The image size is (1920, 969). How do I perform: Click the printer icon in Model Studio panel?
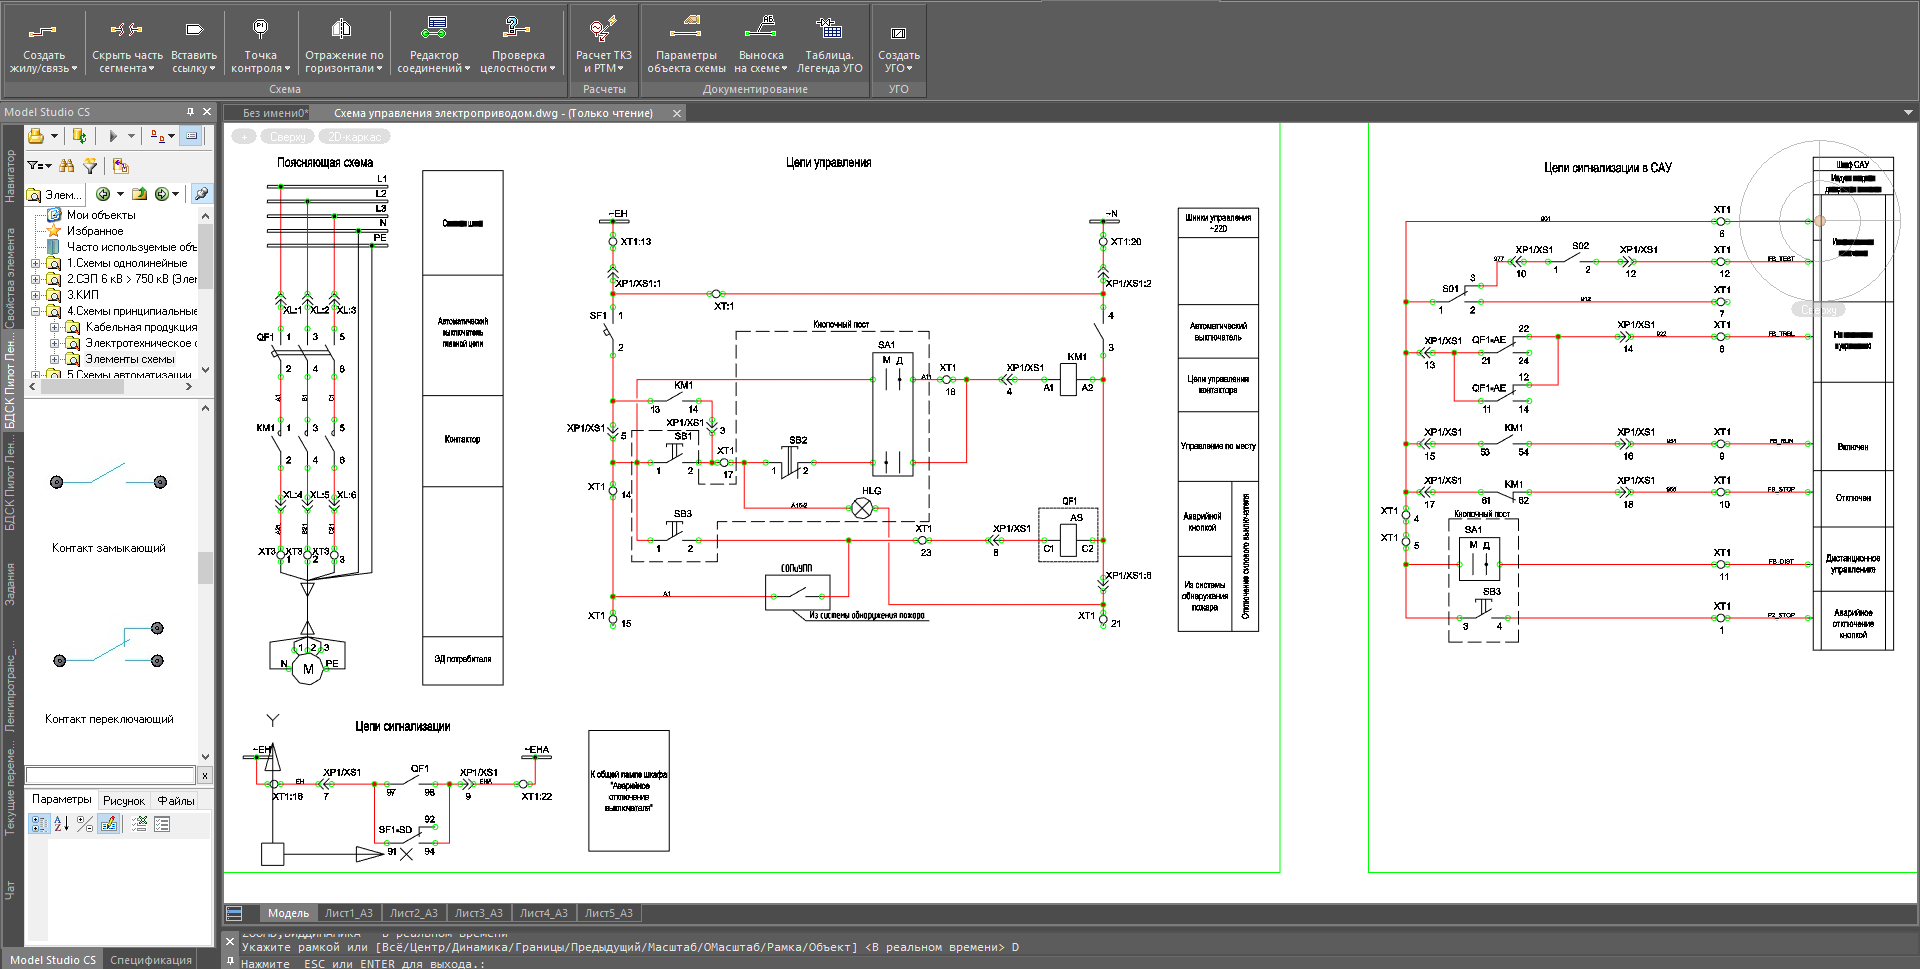(36, 136)
